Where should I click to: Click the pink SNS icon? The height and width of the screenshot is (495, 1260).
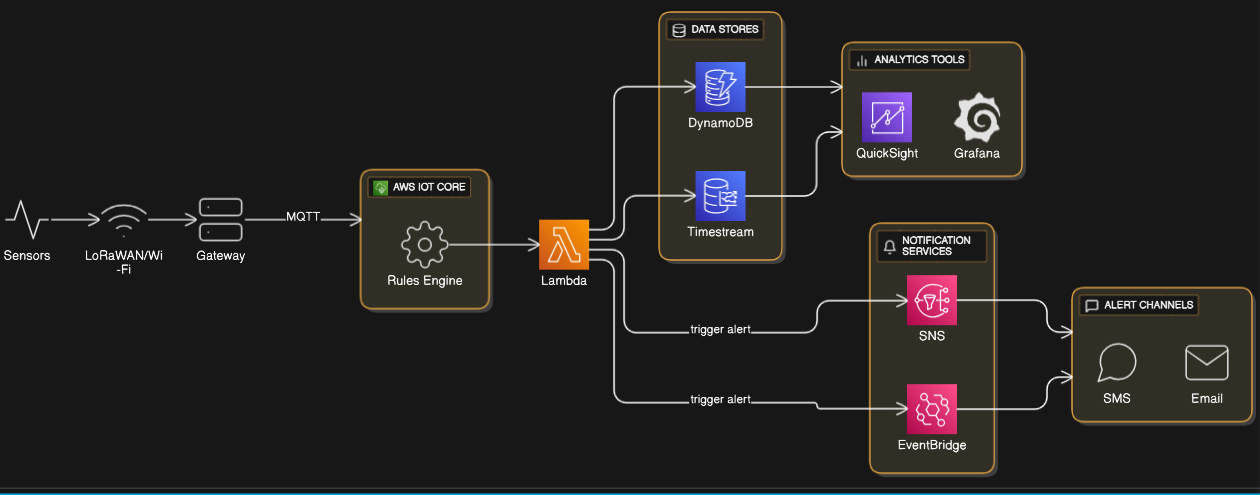click(x=932, y=300)
